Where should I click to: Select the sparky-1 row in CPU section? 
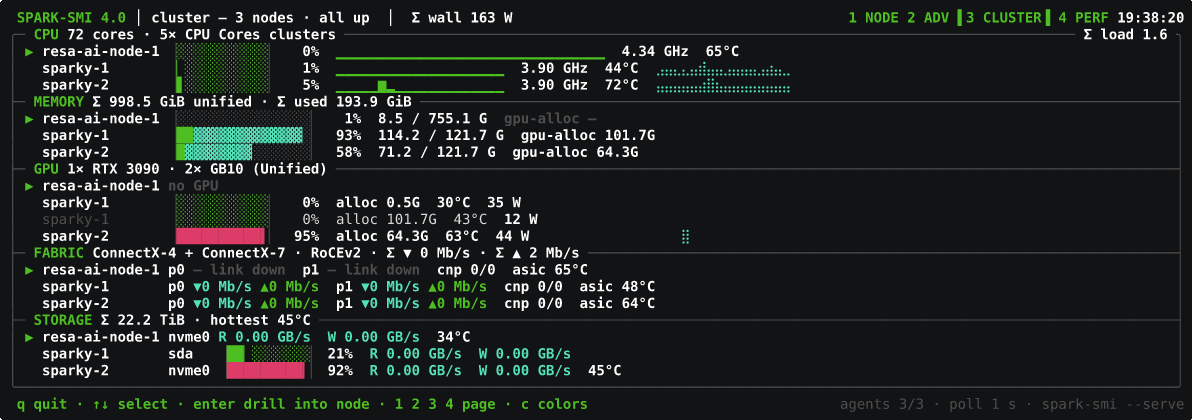click(x=75, y=68)
